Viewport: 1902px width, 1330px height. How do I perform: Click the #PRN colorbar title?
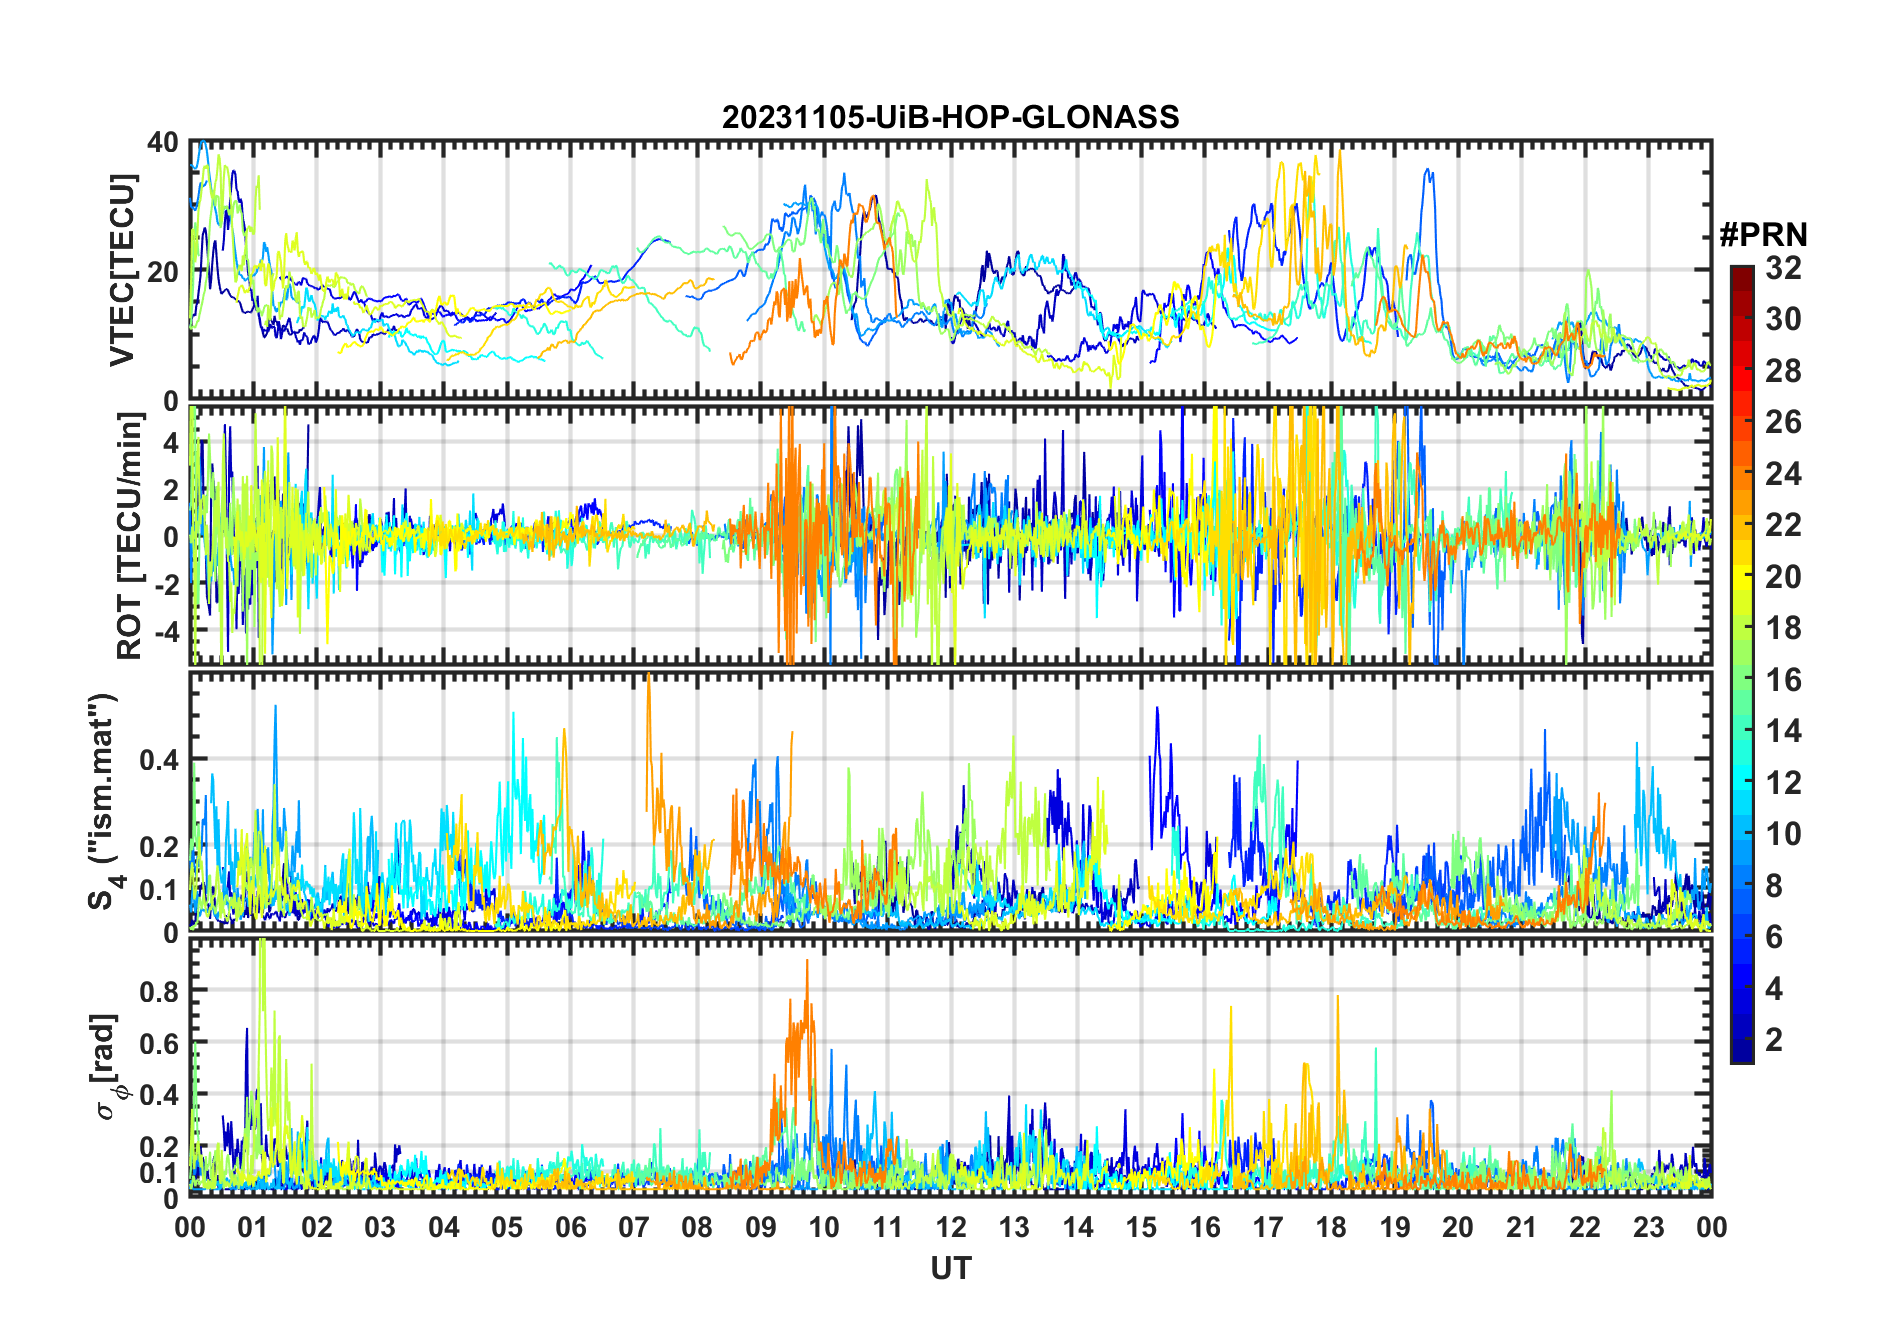[1763, 235]
